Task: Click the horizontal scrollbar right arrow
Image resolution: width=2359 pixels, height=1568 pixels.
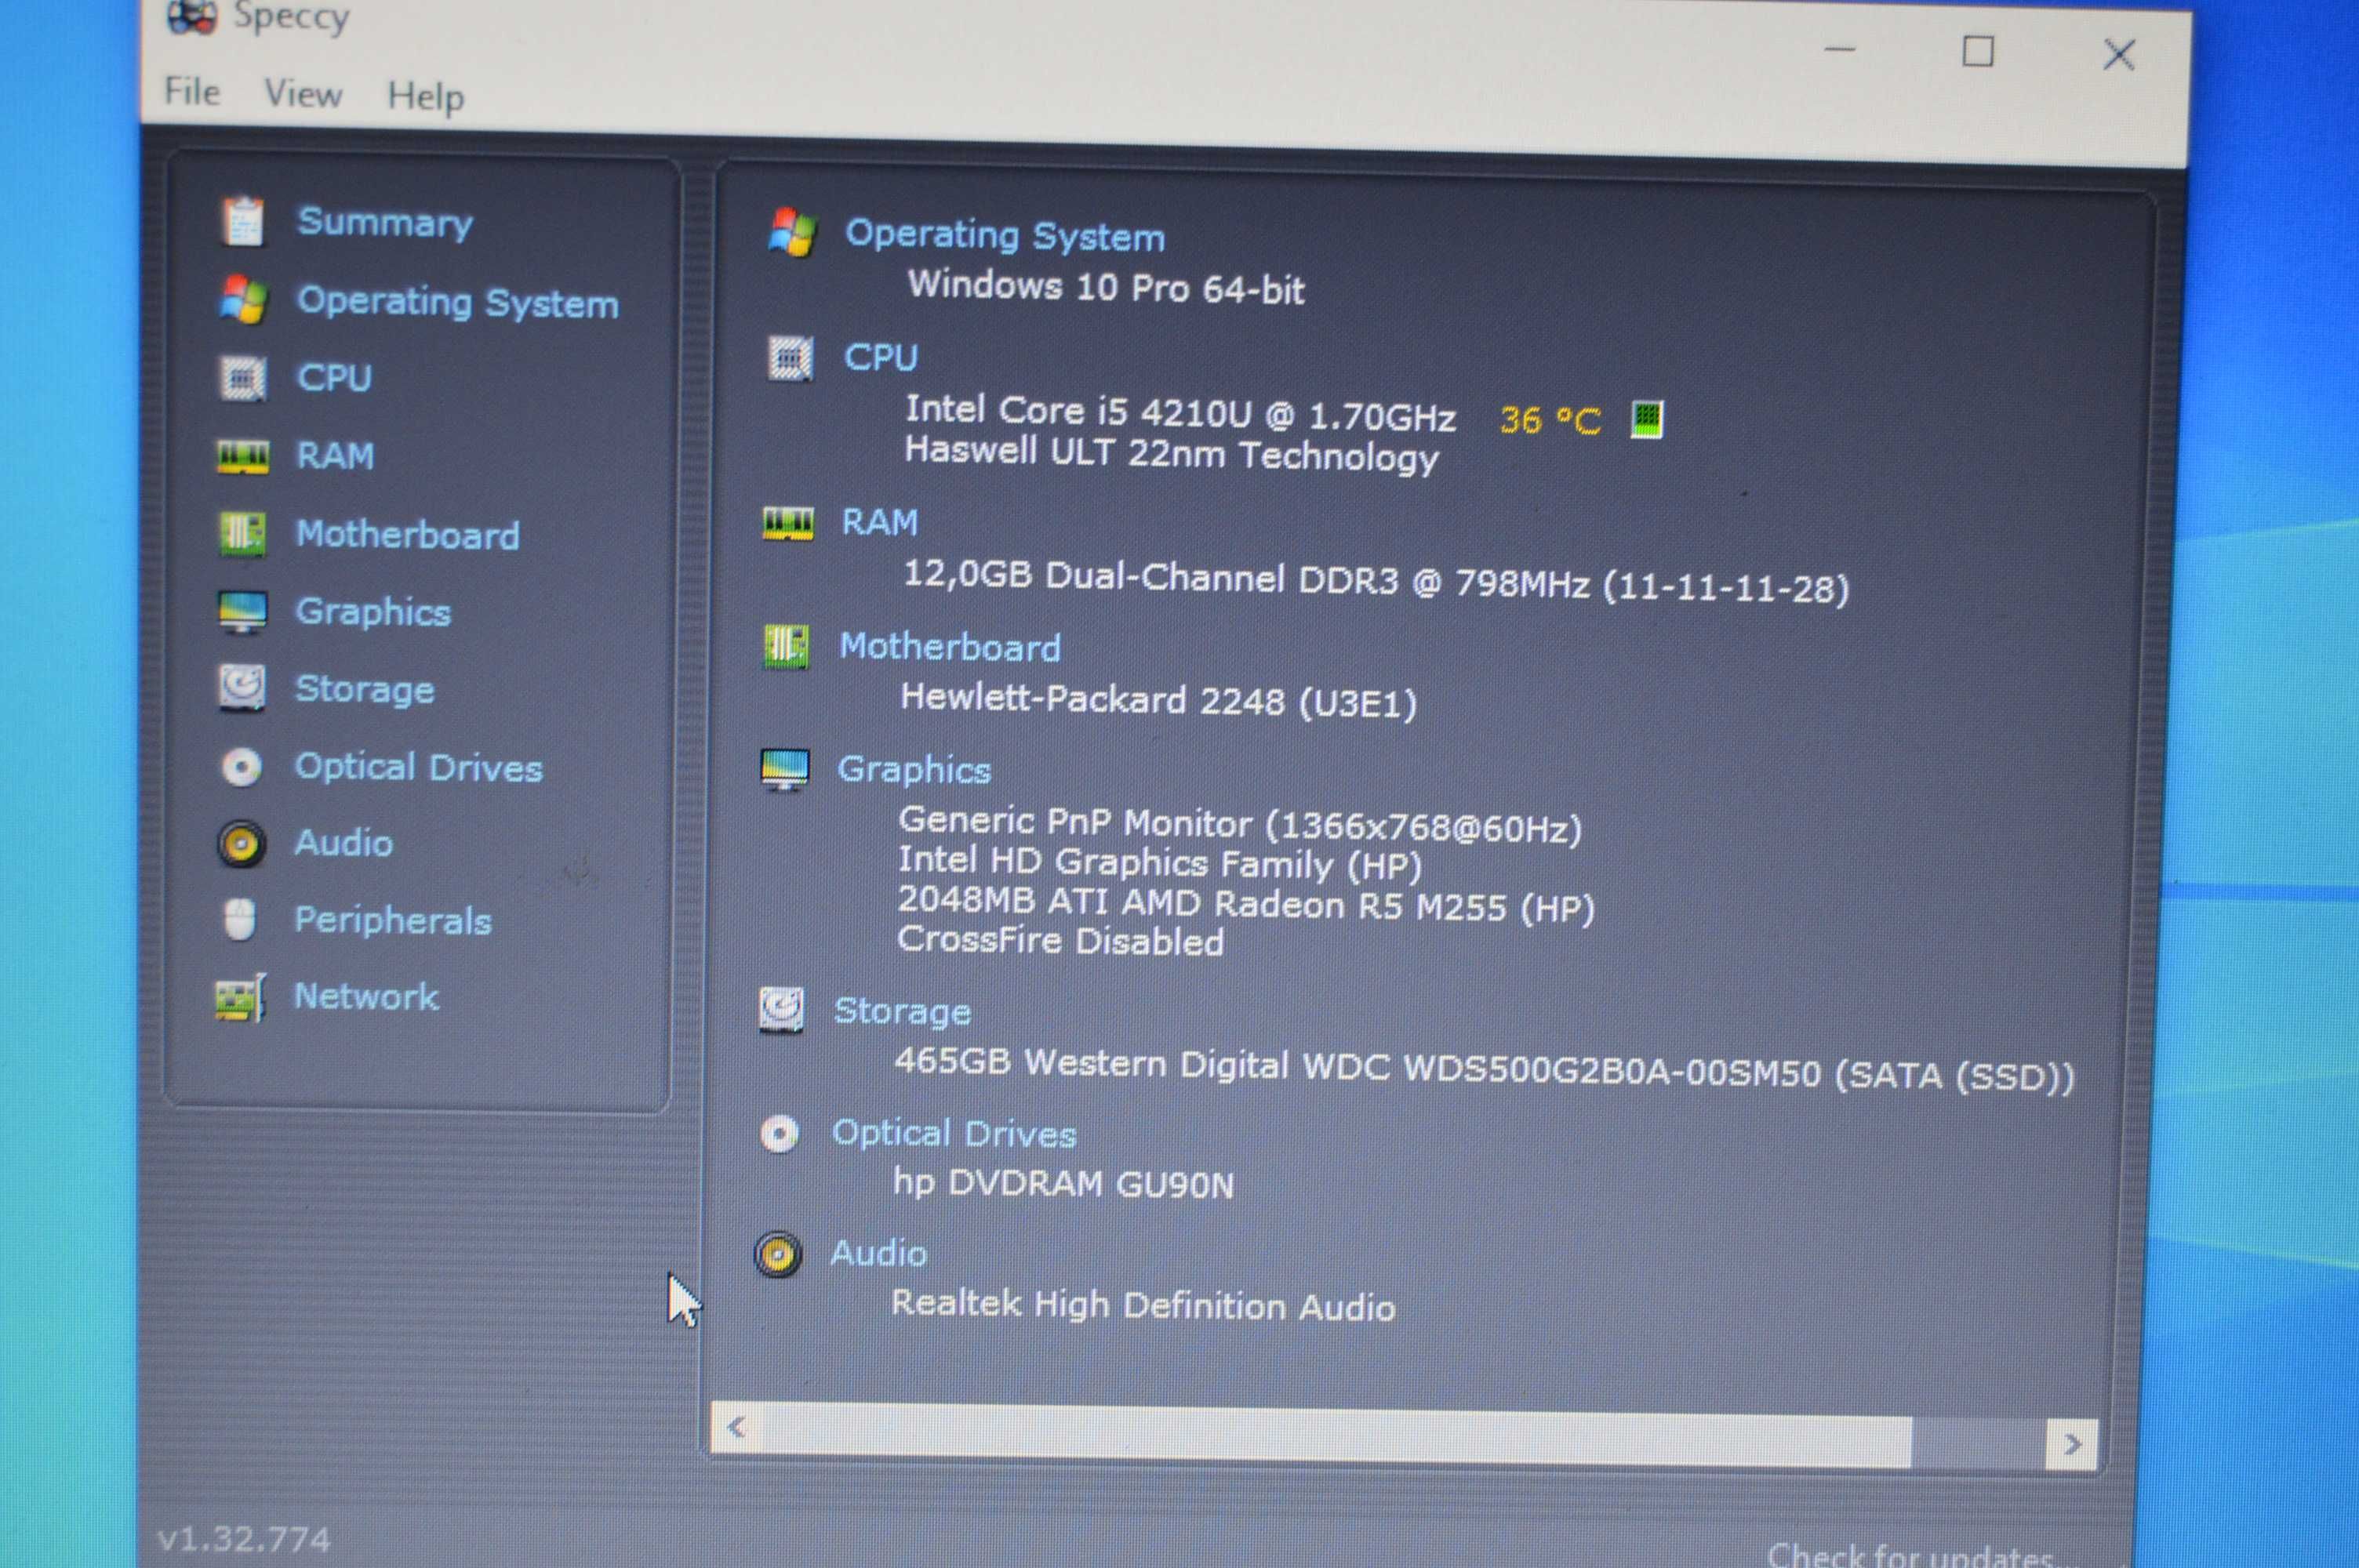Action: pyautogui.click(x=2071, y=1444)
